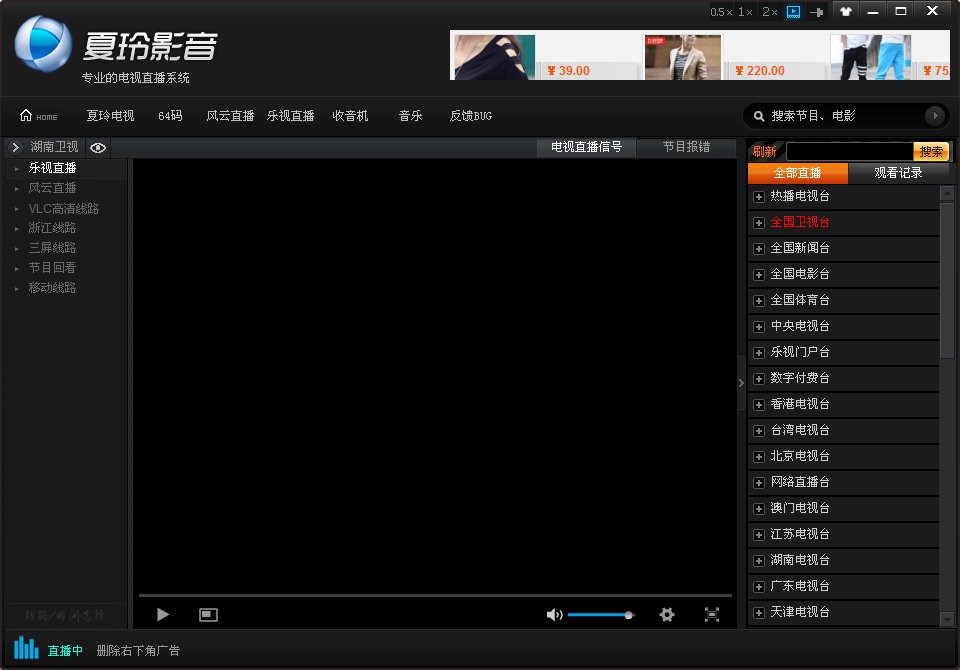Select VLC高清线路 line
This screenshot has height=670, width=960.
pos(64,208)
